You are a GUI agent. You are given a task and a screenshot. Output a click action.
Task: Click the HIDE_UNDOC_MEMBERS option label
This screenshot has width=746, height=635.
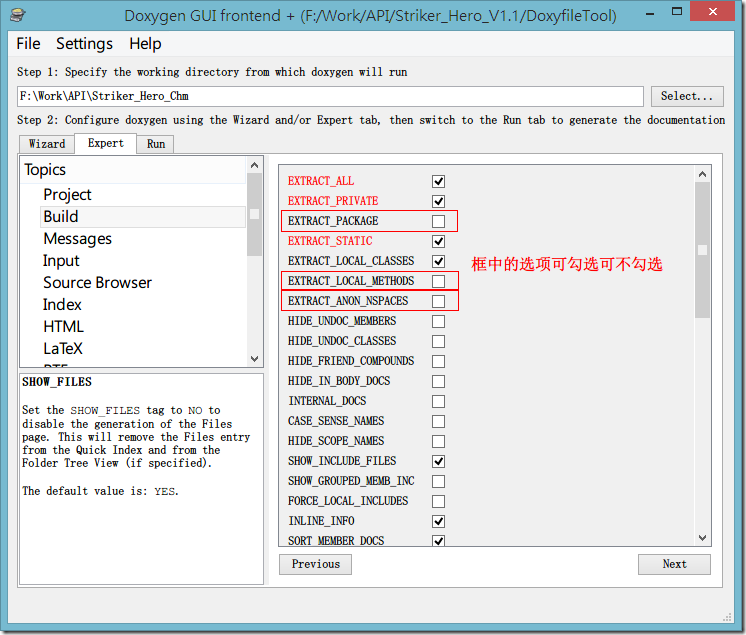coord(342,321)
